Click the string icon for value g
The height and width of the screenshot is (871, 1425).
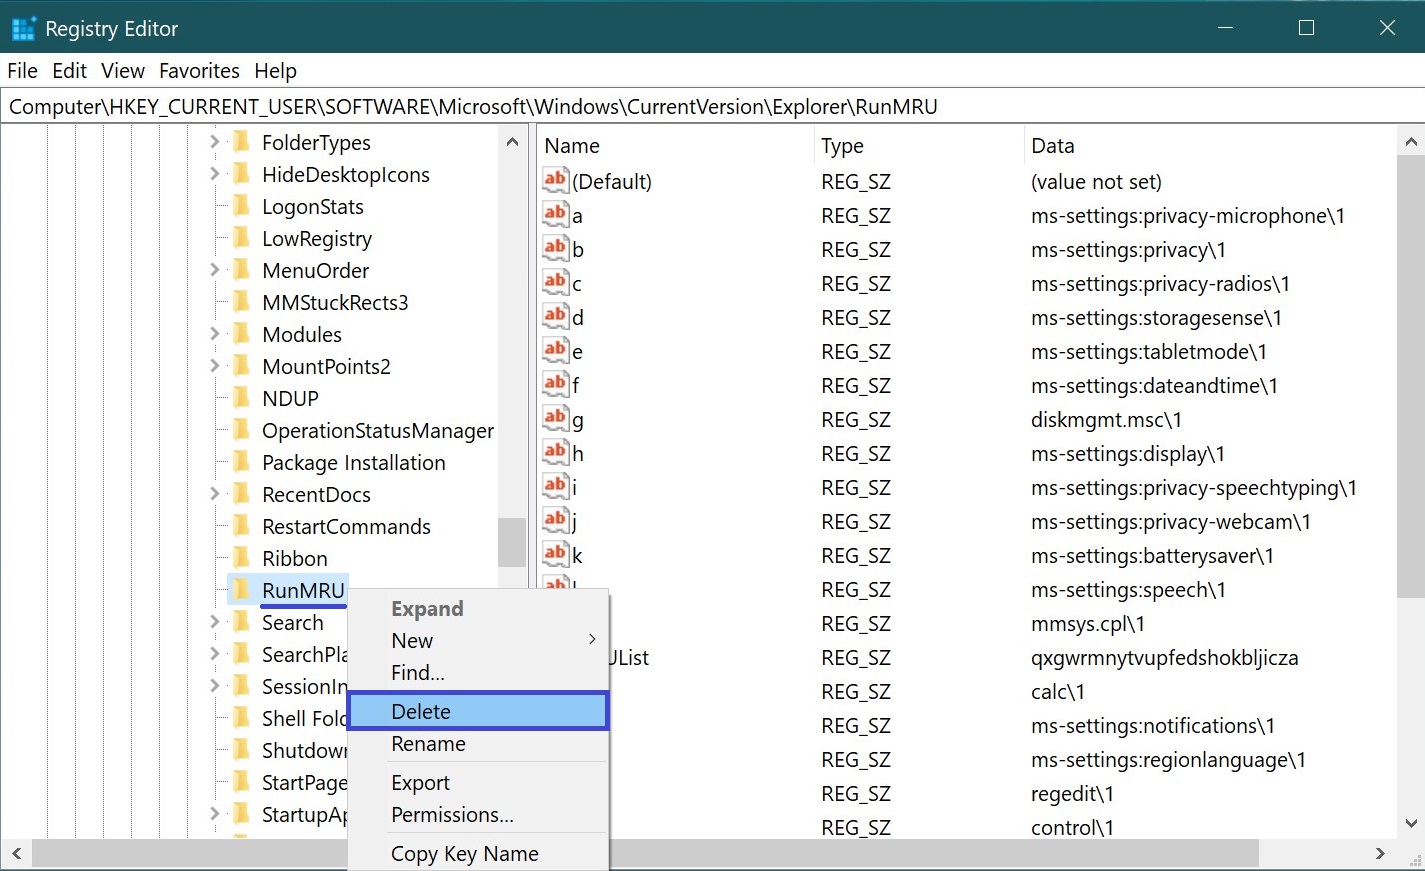click(x=556, y=418)
